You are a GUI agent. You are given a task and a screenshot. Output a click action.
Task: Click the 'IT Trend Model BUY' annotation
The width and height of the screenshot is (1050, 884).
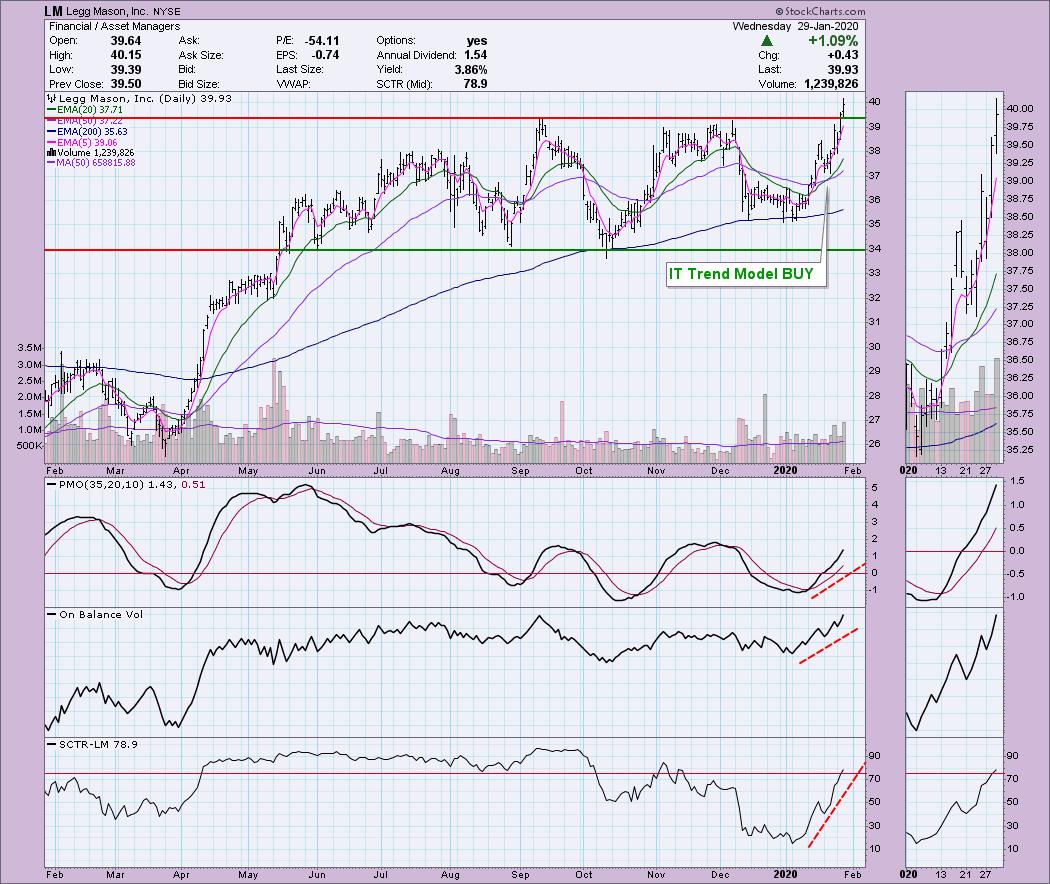741,274
